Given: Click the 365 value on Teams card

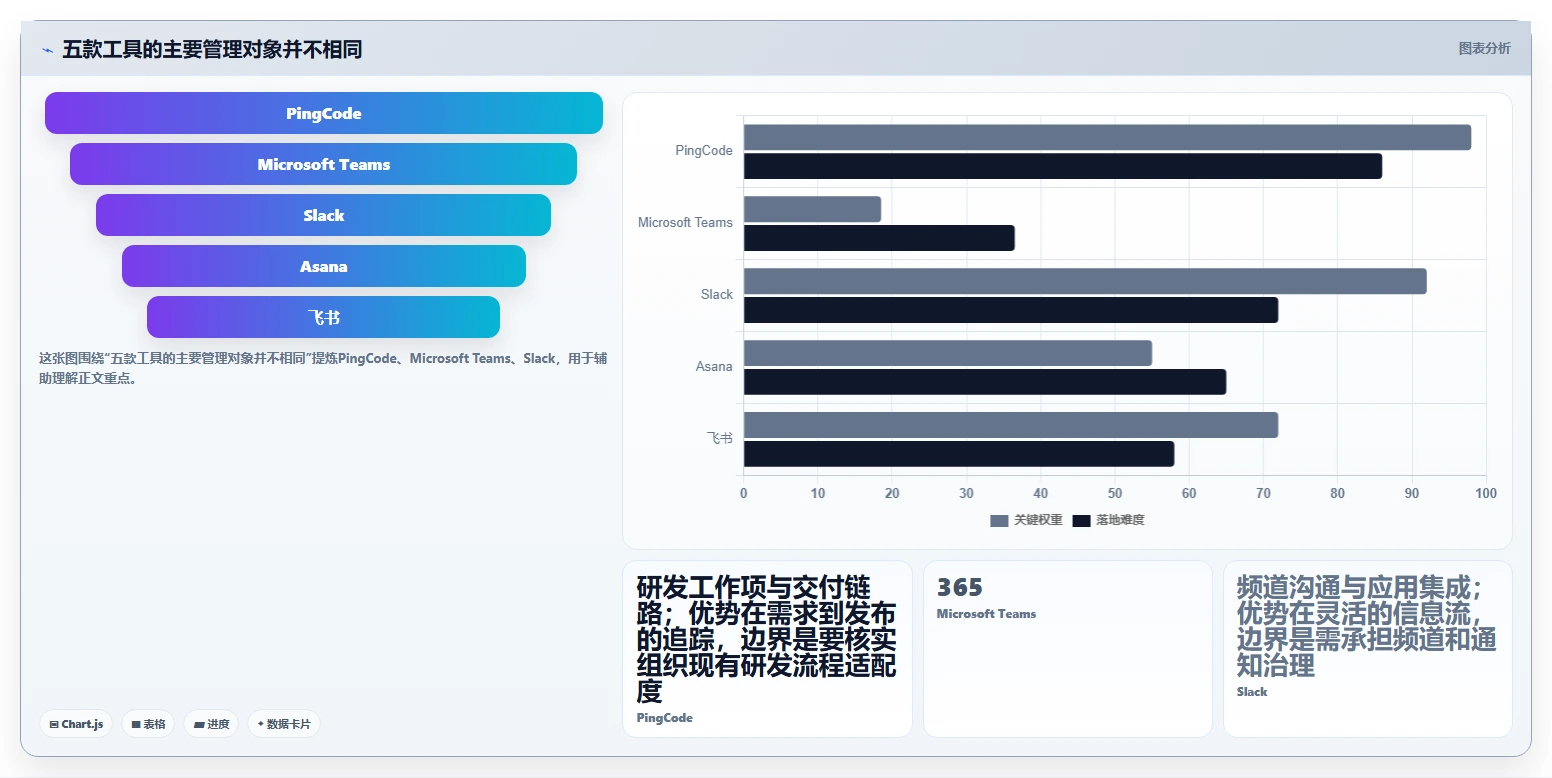Looking at the screenshot, I should click(x=960, y=587).
